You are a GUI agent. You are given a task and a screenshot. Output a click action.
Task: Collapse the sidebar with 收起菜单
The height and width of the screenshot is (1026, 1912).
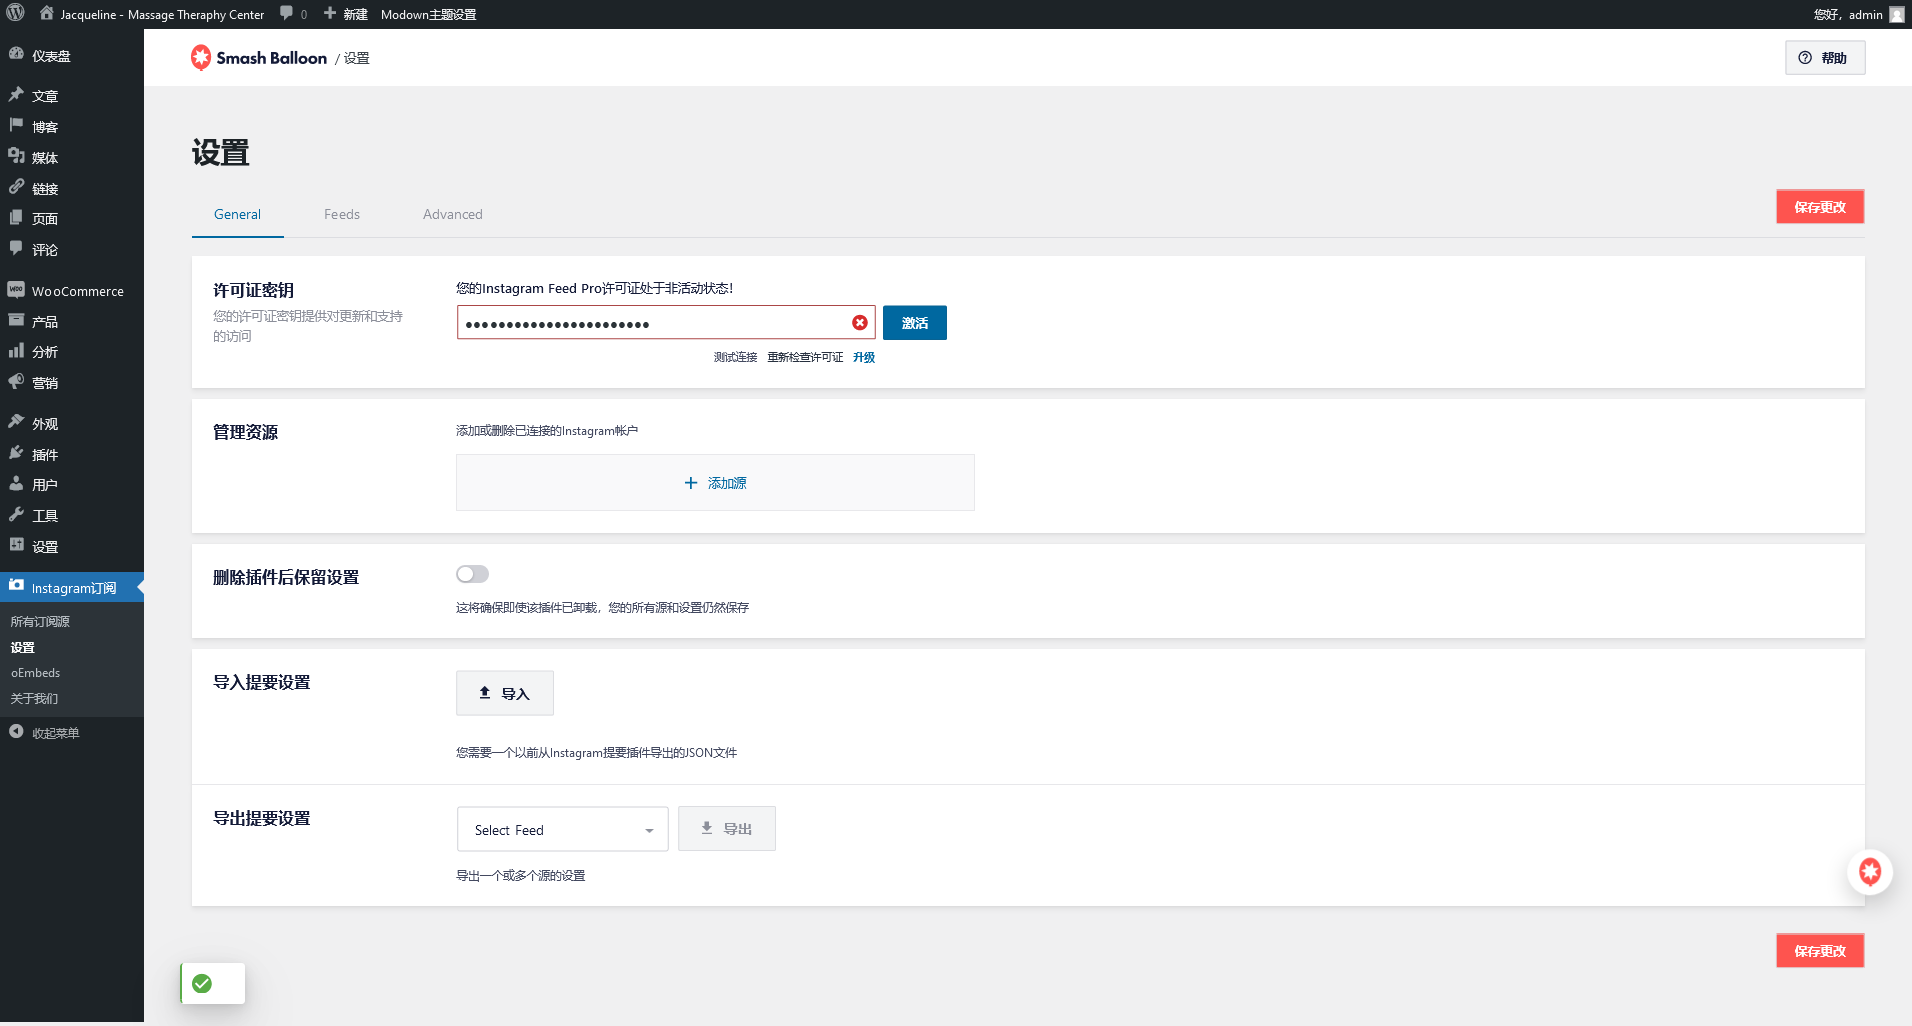point(55,733)
